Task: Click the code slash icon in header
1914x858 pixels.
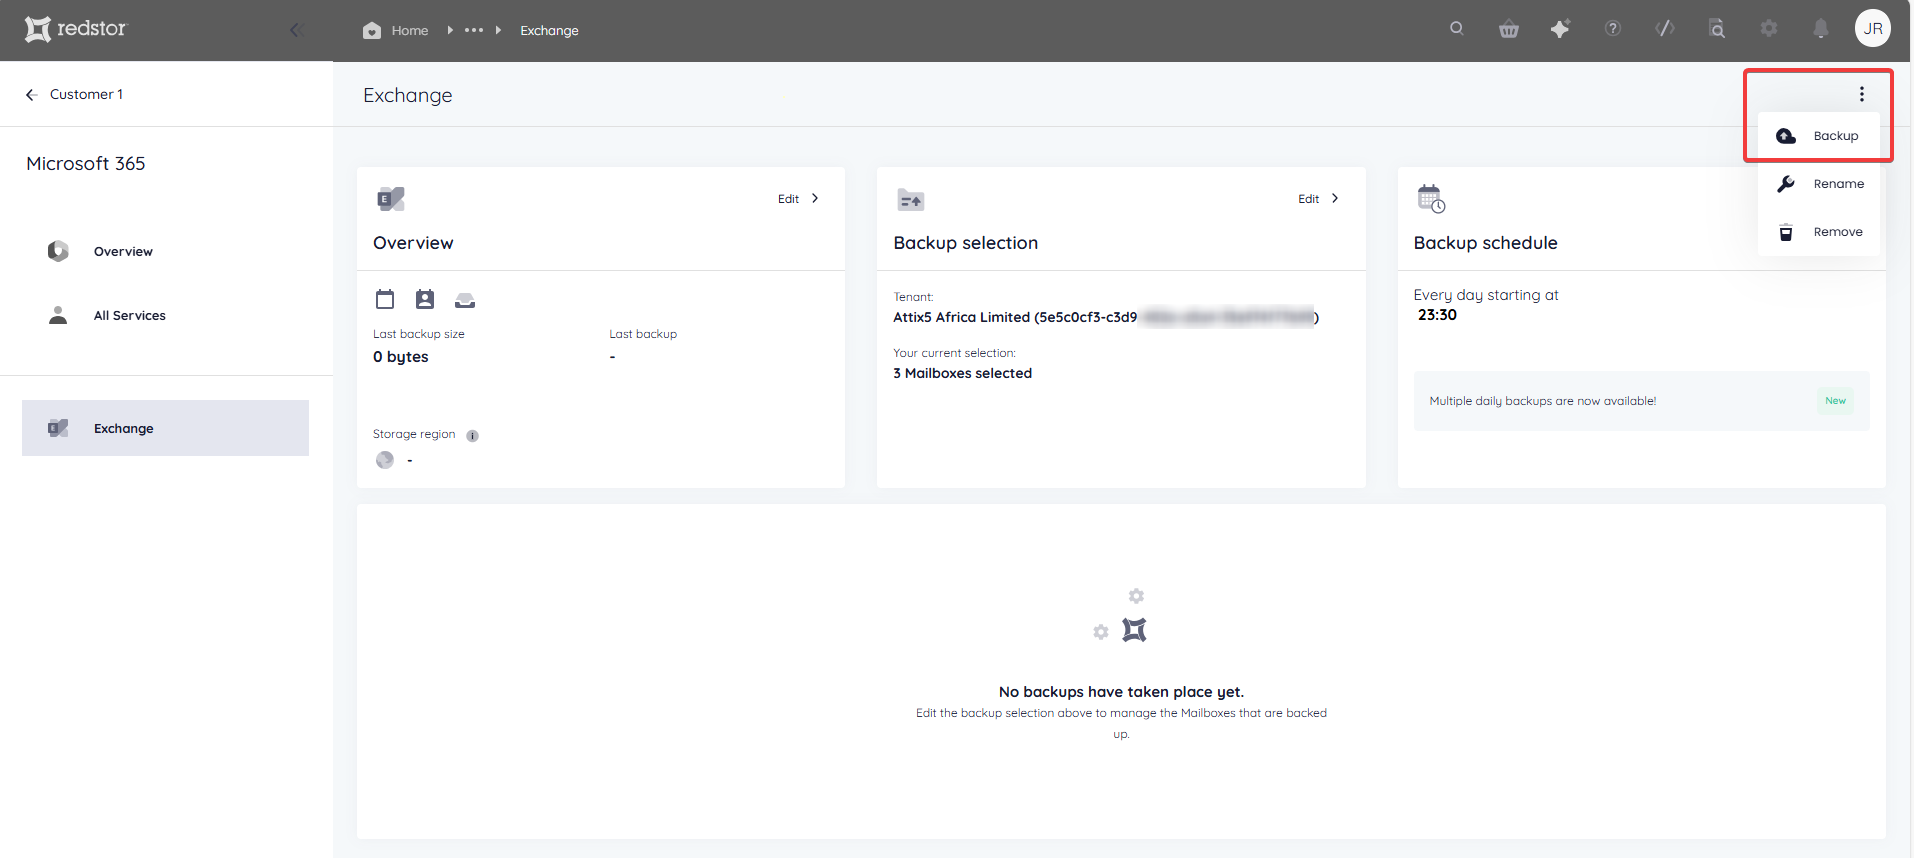Action: pyautogui.click(x=1665, y=28)
